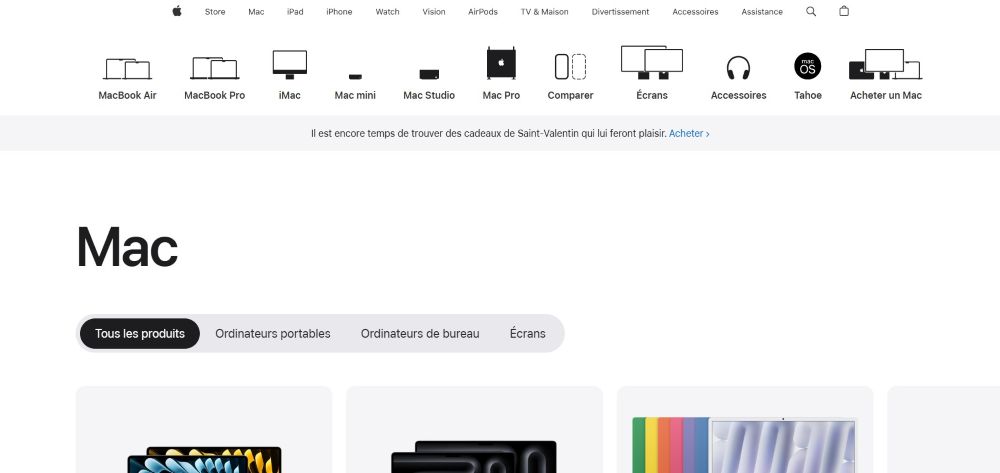
Task: Click the Tahoe text label
Action: (x=807, y=95)
